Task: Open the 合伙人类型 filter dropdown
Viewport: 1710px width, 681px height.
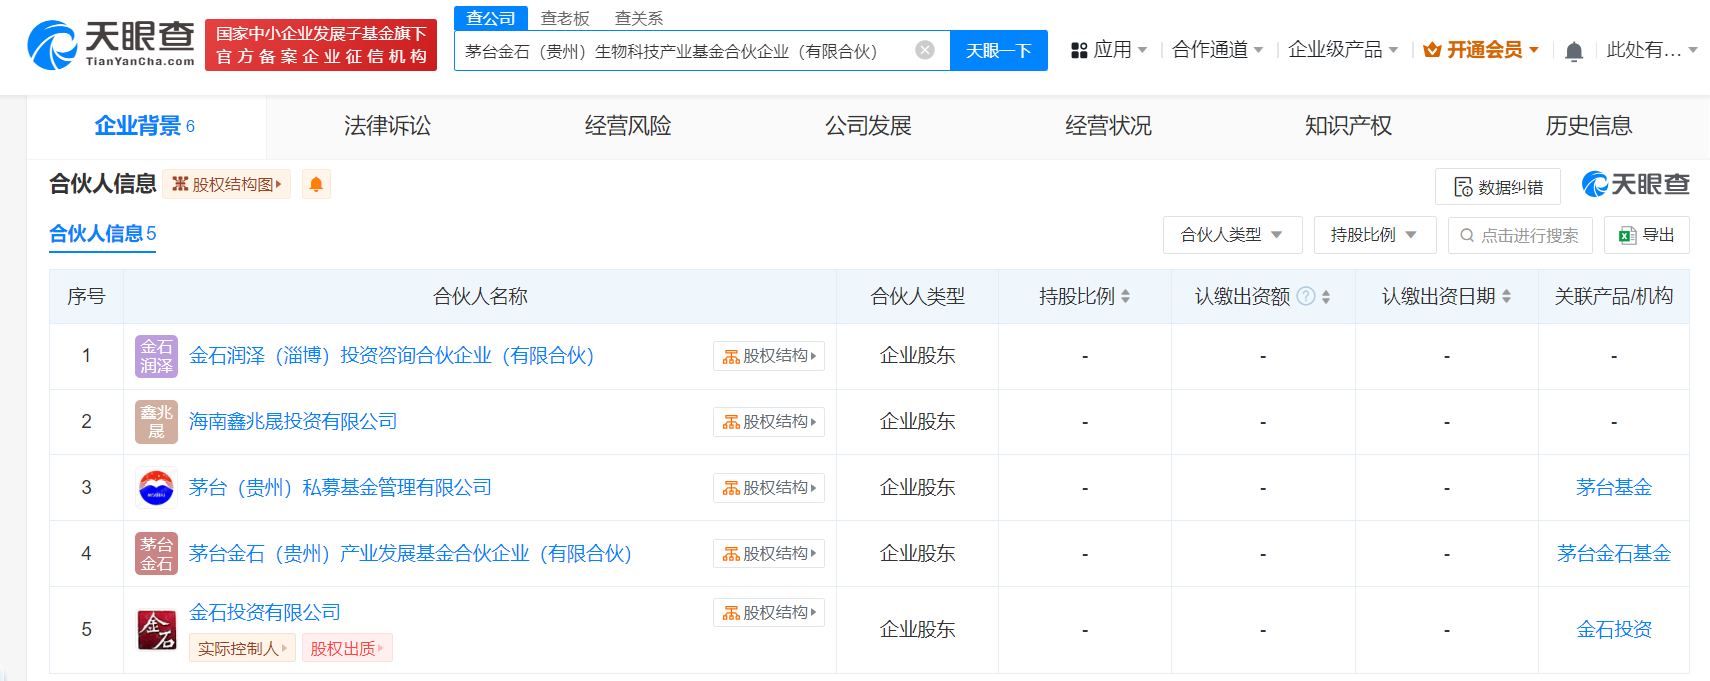Action: (1232, 235)
